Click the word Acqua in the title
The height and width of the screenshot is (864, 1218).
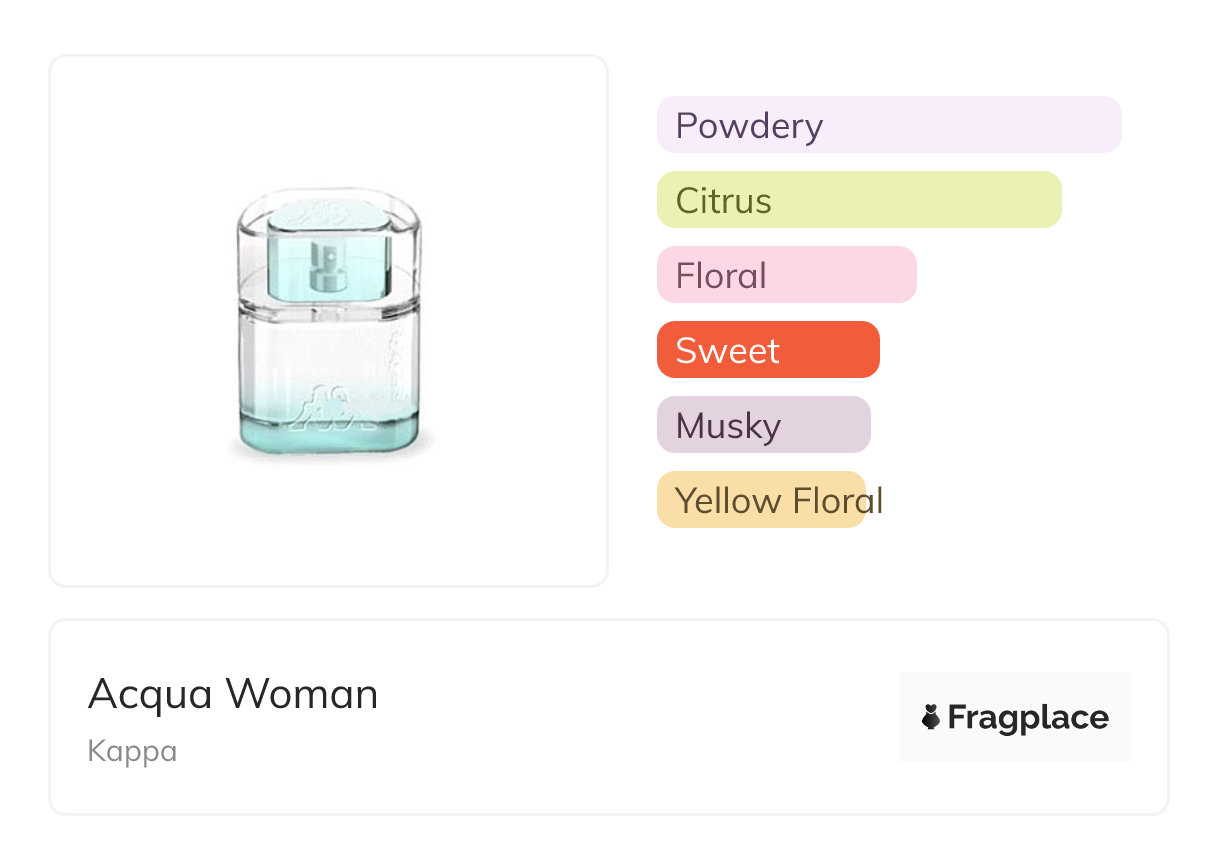148,695
